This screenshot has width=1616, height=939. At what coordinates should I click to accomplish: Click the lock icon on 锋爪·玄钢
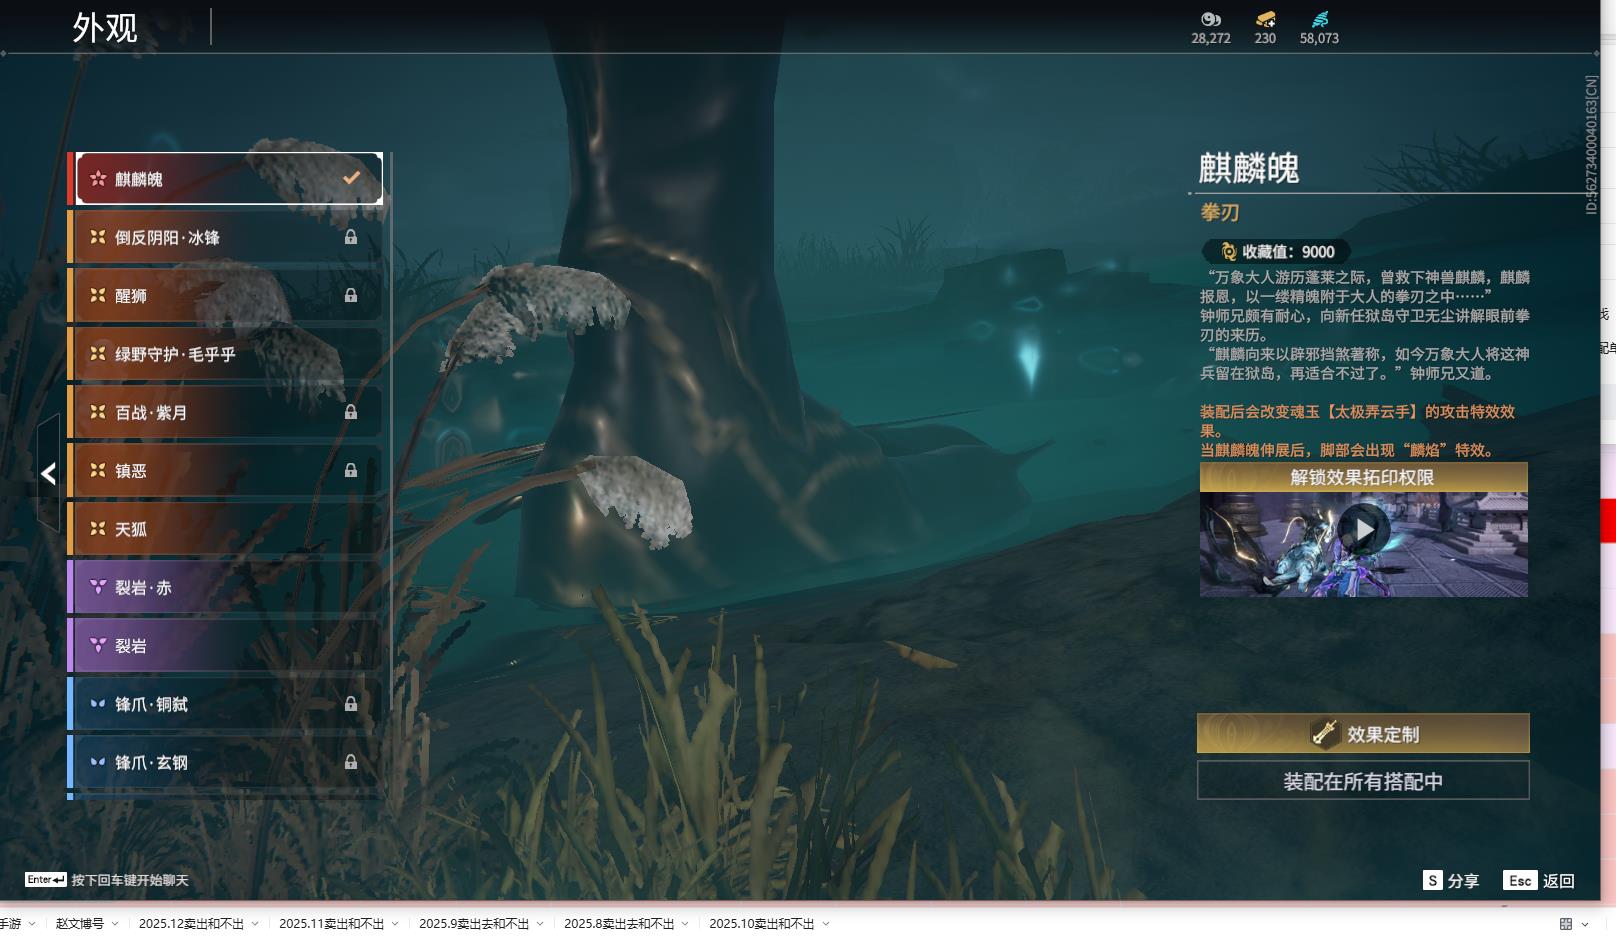click(x=351, y=762)
